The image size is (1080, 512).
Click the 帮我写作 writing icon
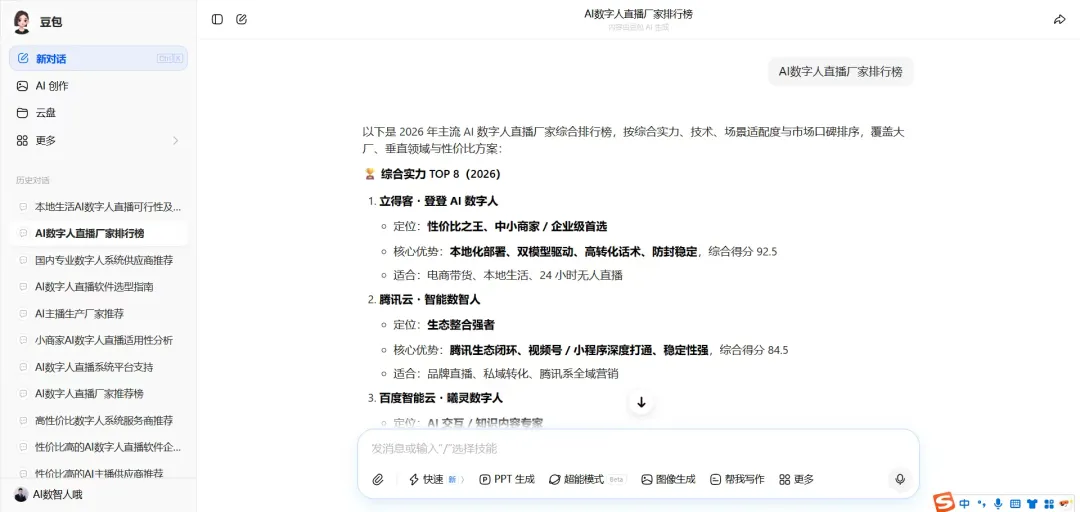pos(716,480)
